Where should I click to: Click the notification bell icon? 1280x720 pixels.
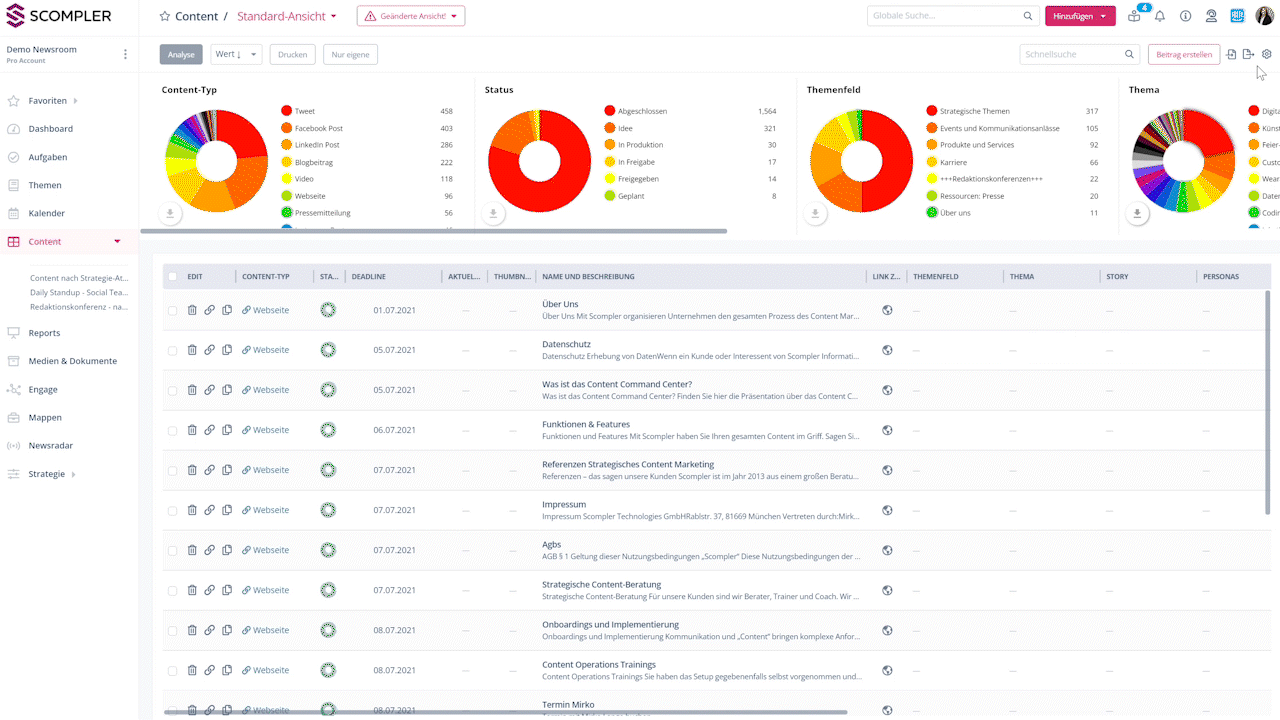pos(1160,16)
